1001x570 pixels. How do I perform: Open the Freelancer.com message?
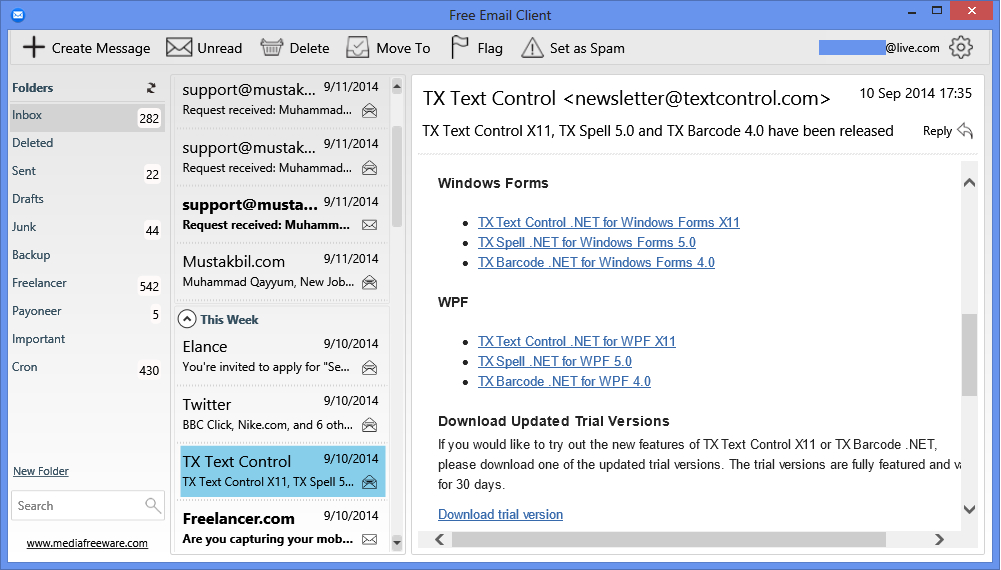pos(282,528)
